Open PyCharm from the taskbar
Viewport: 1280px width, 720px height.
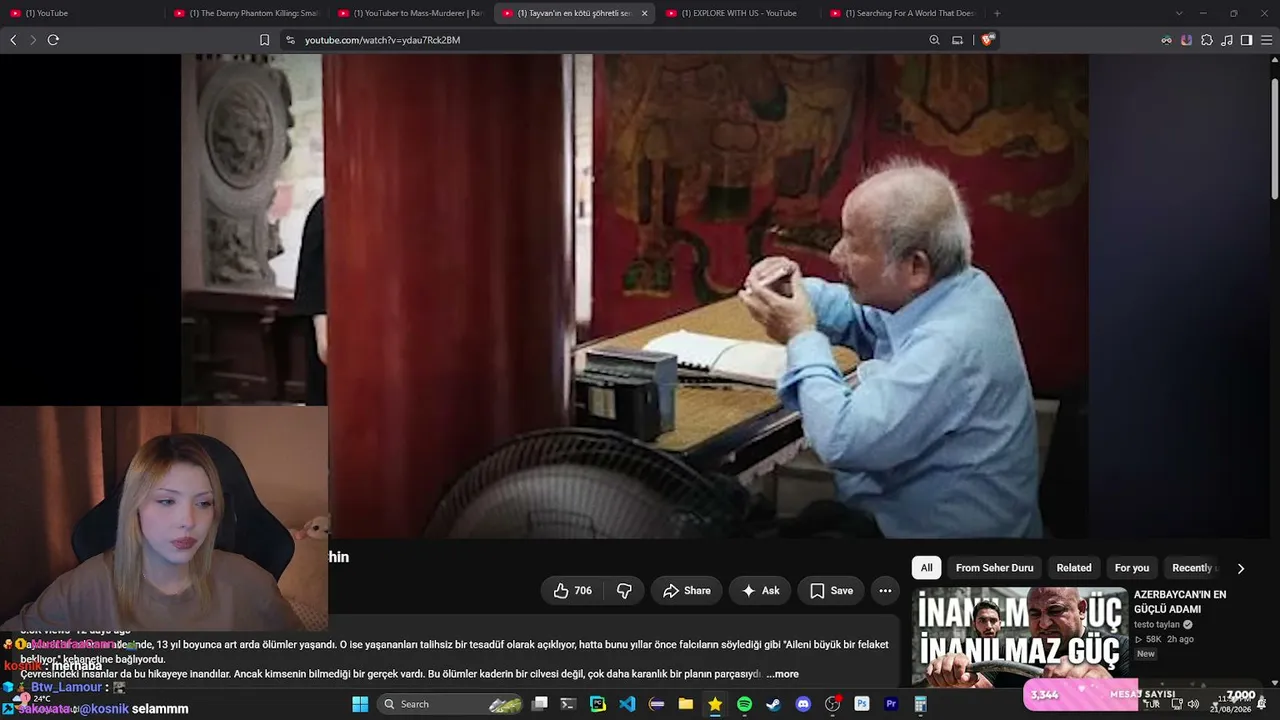coord(598,704)
